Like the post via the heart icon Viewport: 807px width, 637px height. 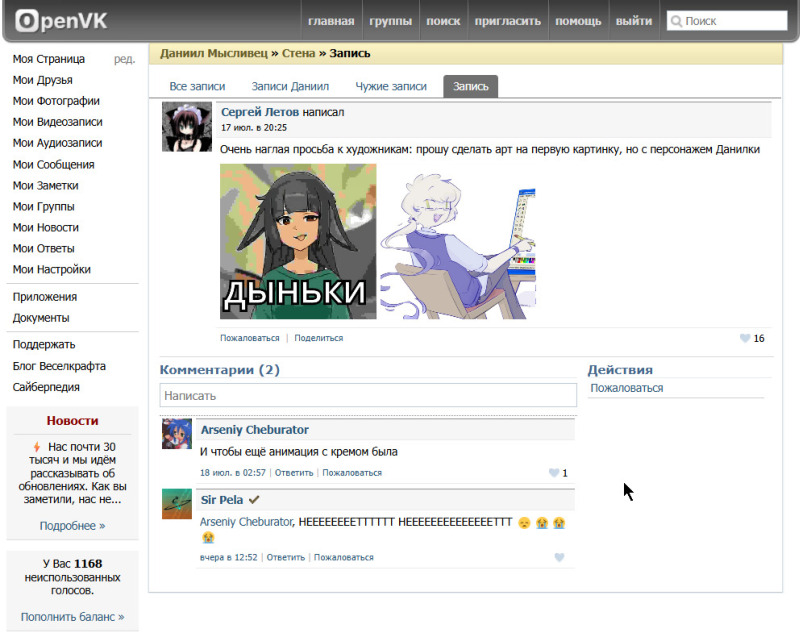click(744, 339)
